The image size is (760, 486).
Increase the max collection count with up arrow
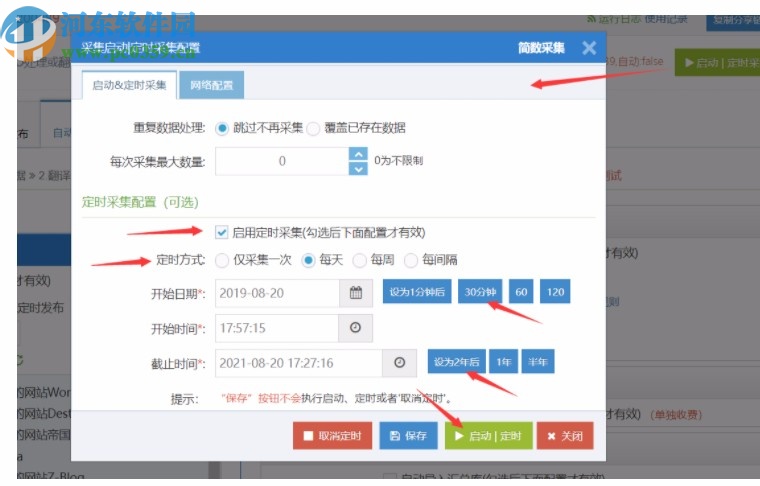358,154
